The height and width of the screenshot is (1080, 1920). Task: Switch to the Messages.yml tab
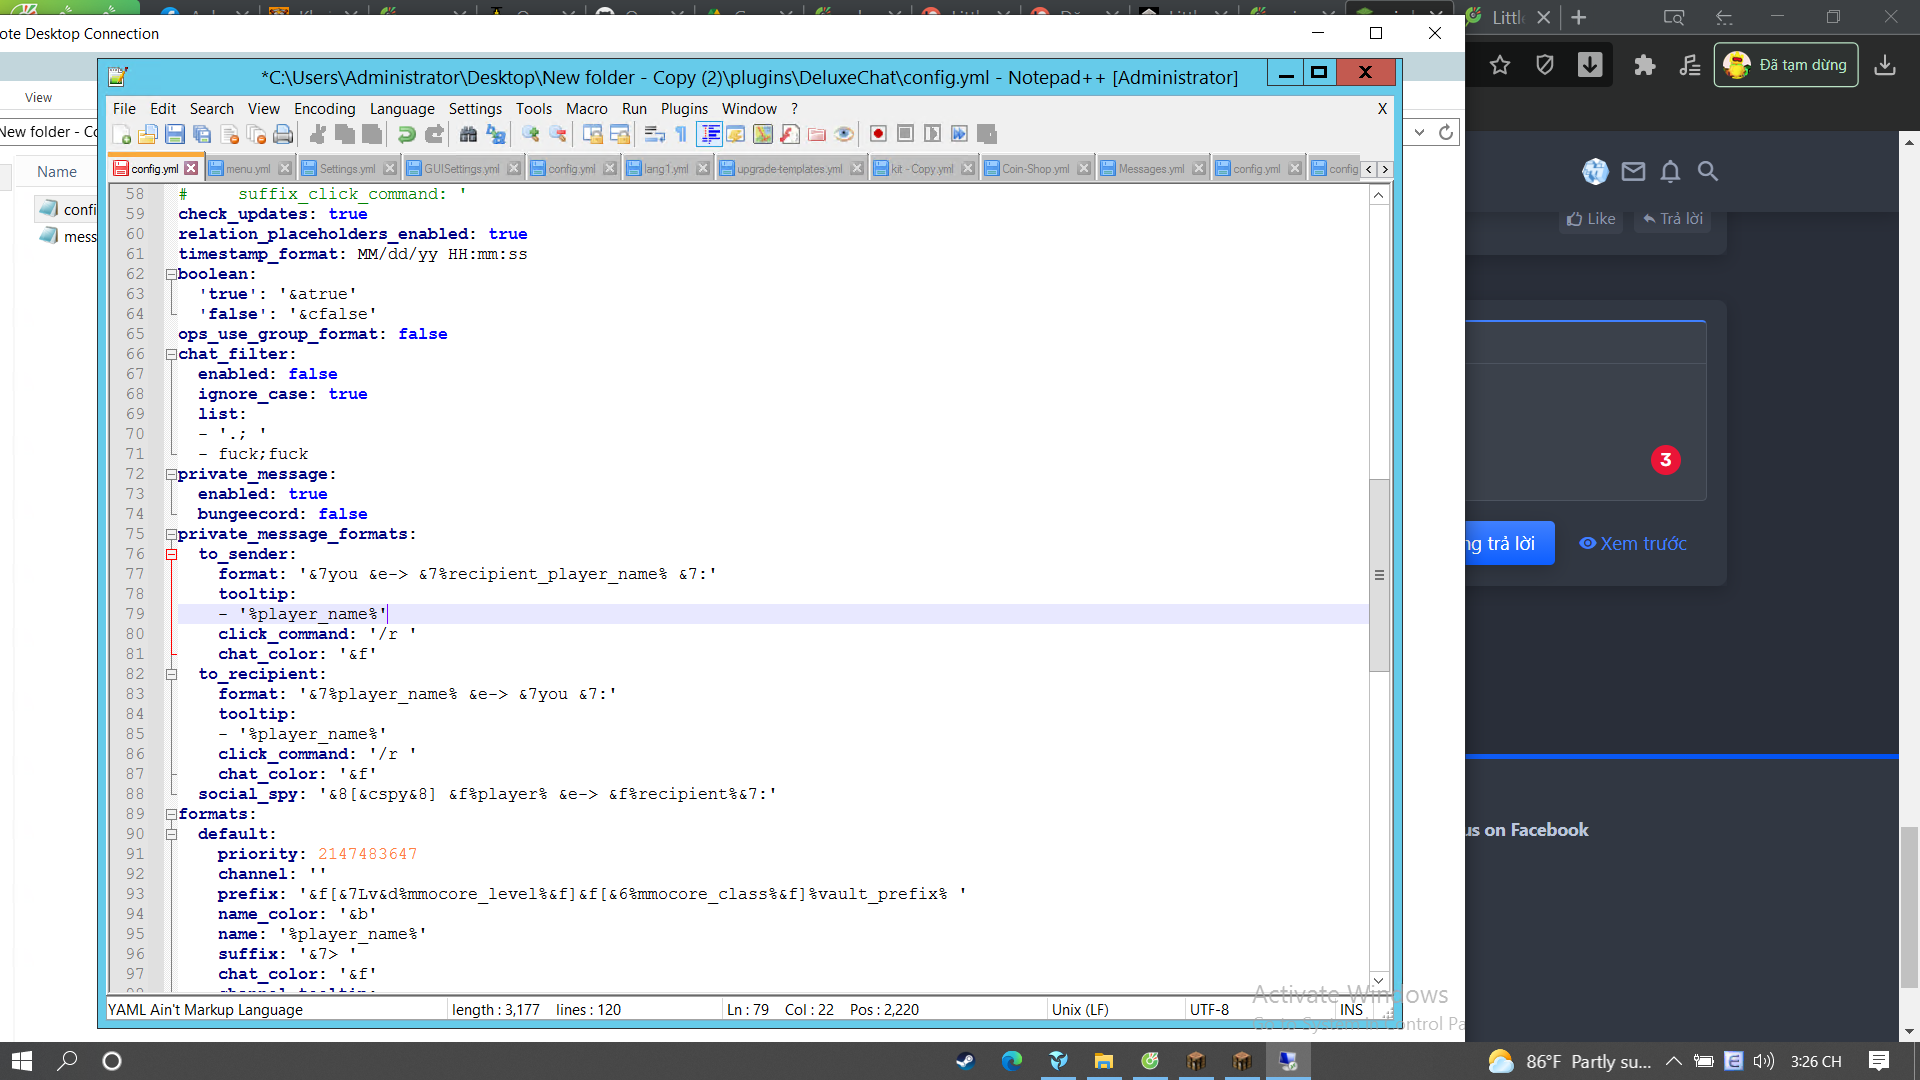(1150, 169)
